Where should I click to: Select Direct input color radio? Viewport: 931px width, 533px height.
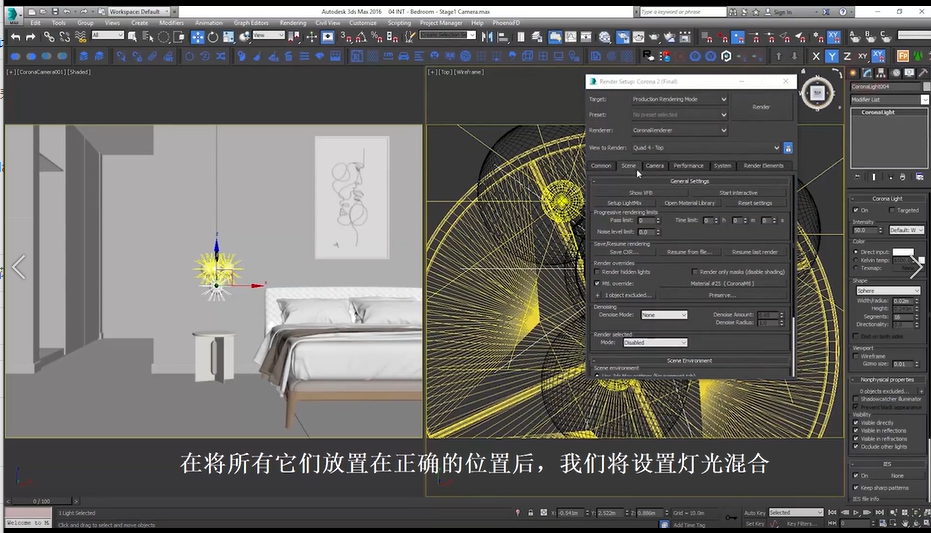click(x=856, y=252)
